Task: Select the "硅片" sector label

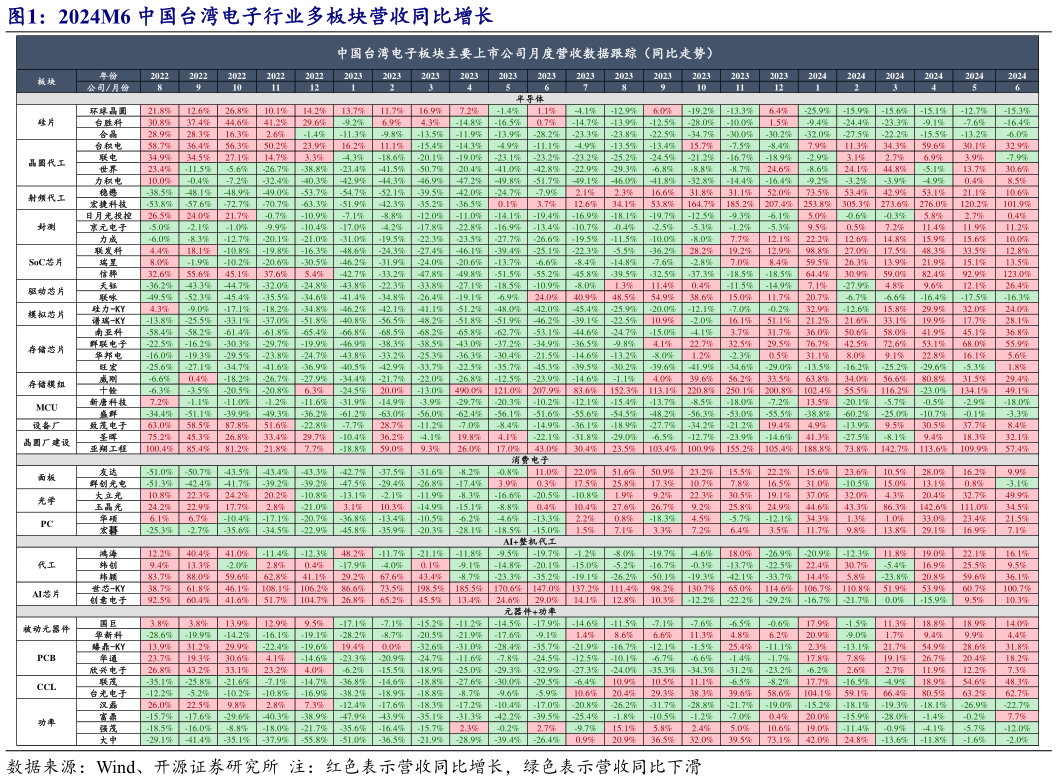Action: click(x=47, y=123)
